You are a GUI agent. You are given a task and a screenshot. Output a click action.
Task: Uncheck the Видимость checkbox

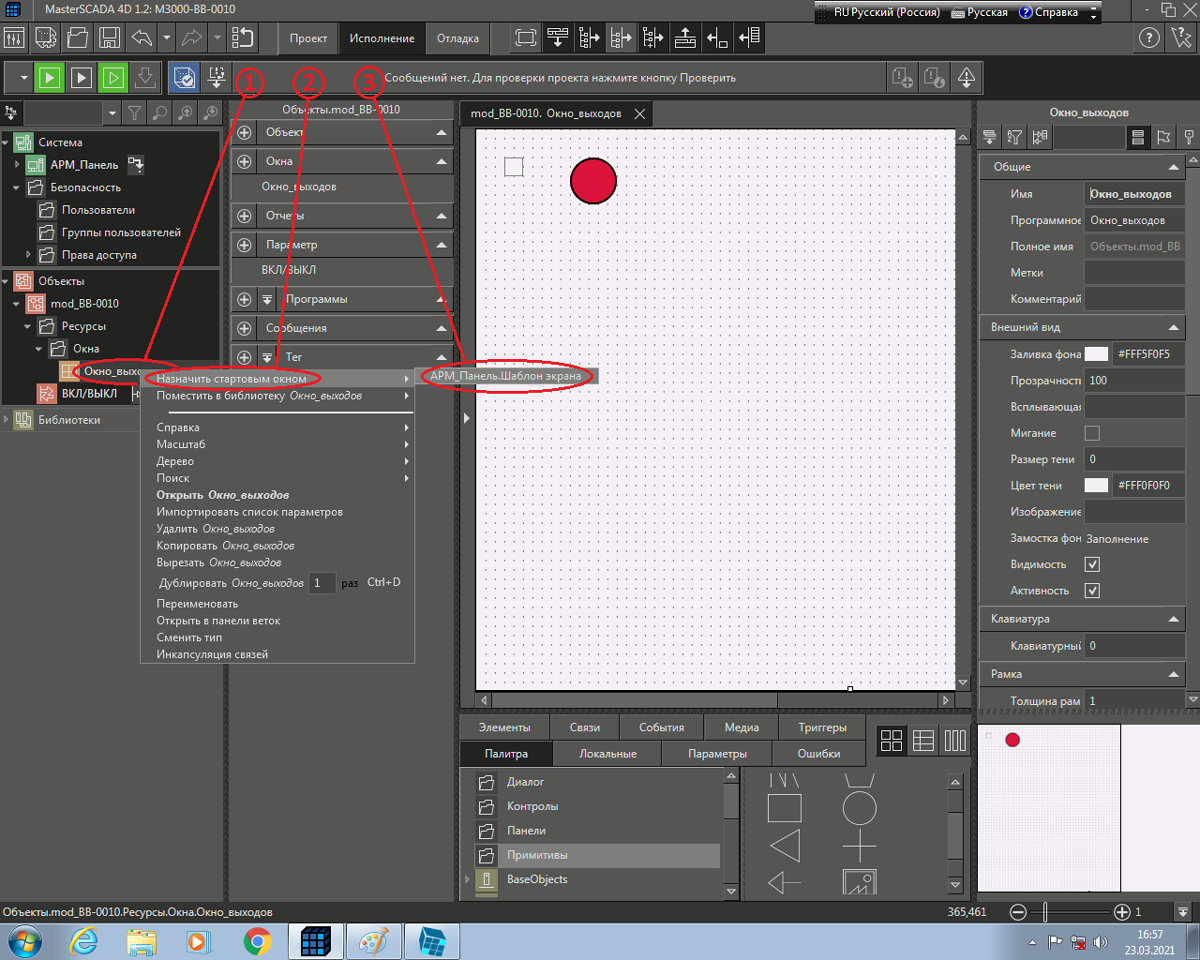coord(1092,565)
